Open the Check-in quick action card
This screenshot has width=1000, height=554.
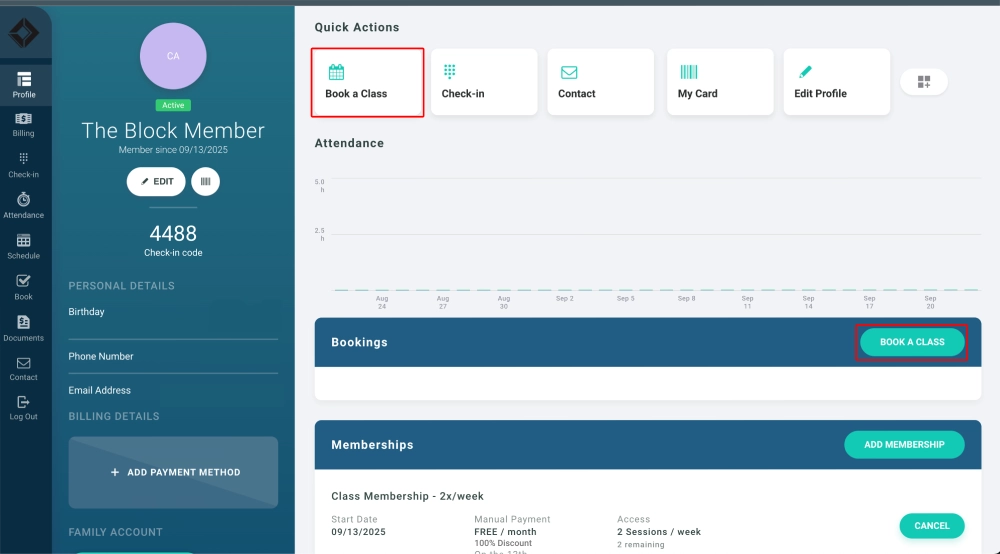point(484,83)
